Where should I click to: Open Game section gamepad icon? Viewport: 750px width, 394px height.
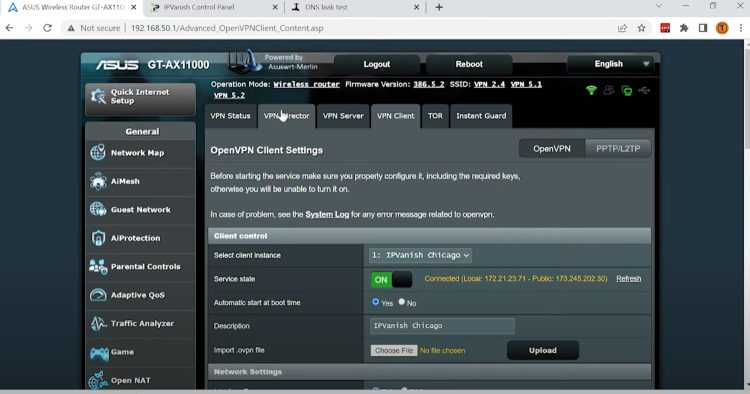tap(99, 353)
